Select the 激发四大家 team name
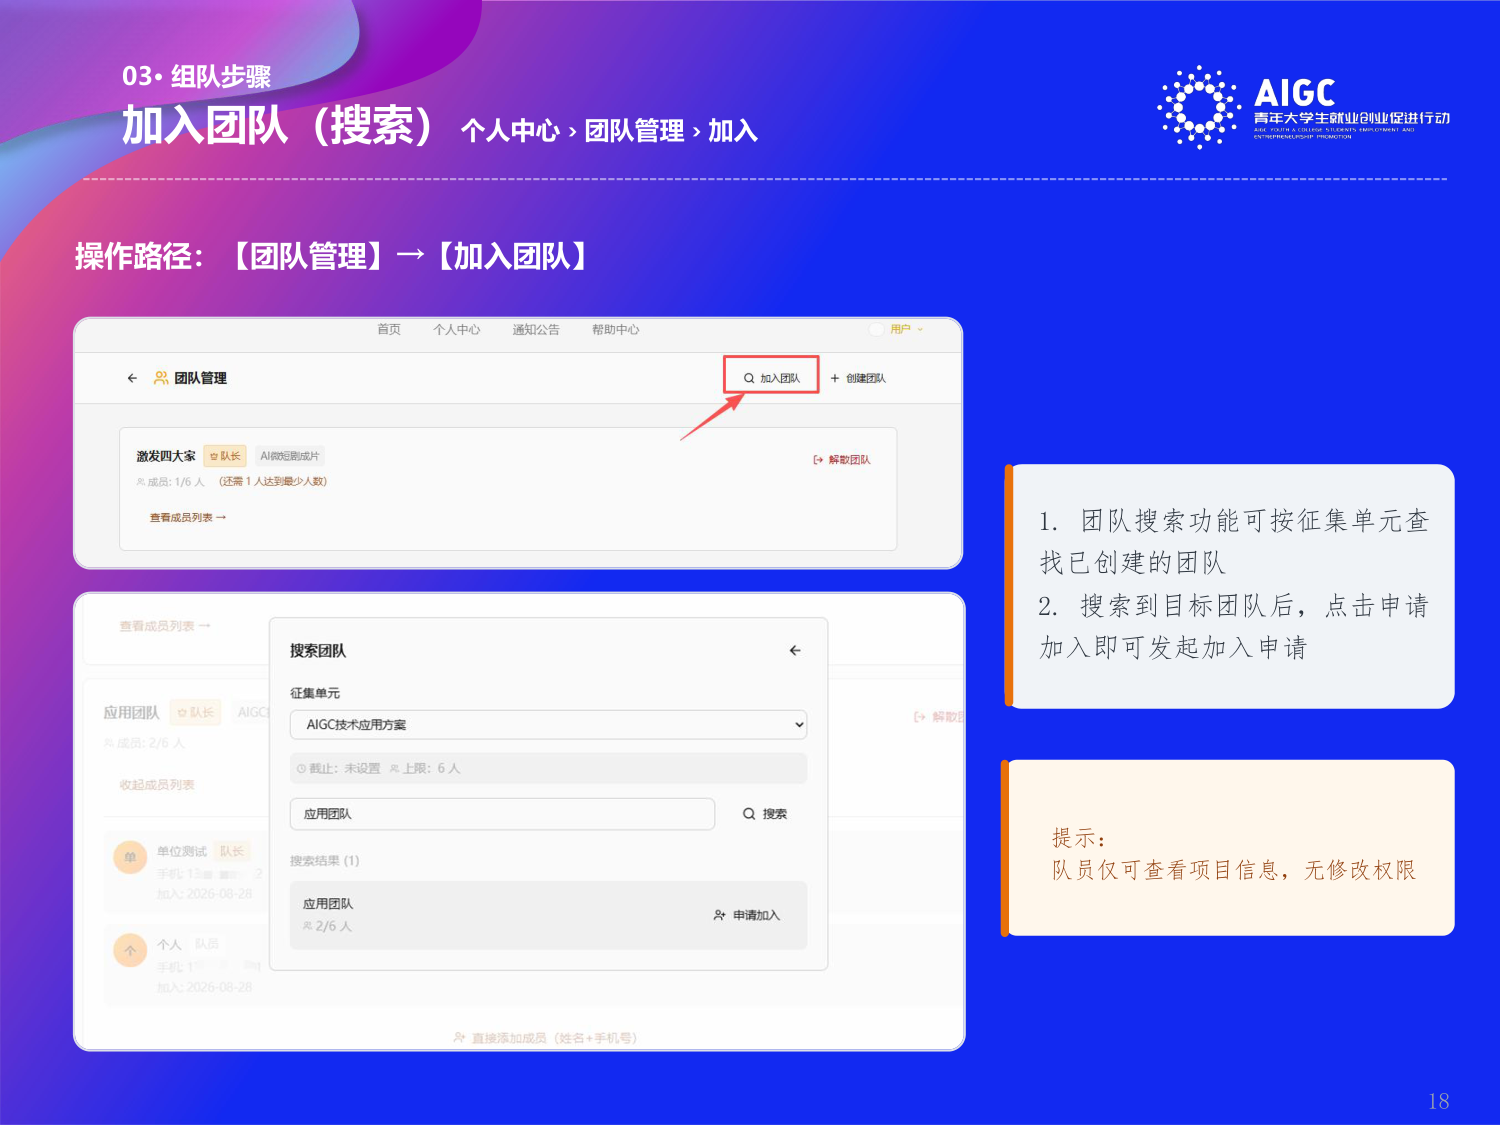Image resolution: width=1500 pixels, height=1125 pixels. 166,456
